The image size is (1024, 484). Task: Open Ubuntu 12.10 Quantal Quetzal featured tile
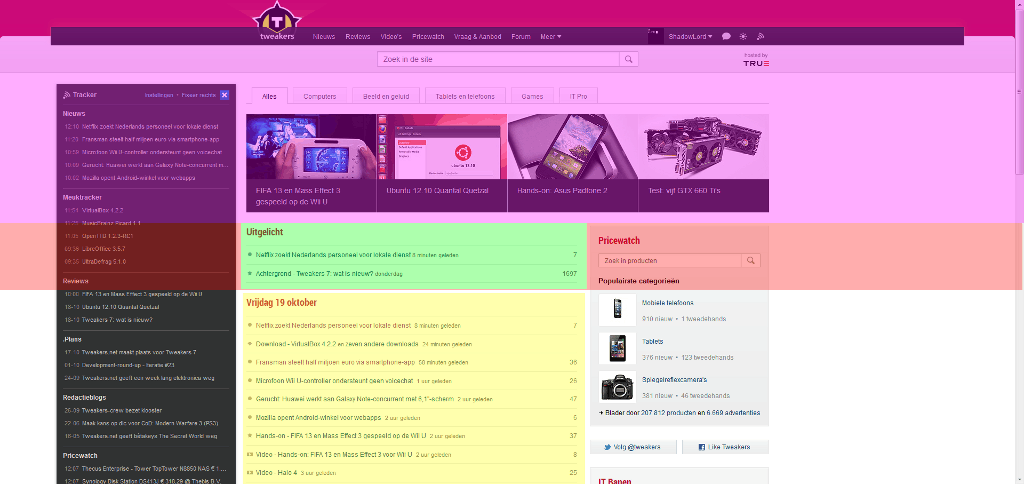click(441, 163)
